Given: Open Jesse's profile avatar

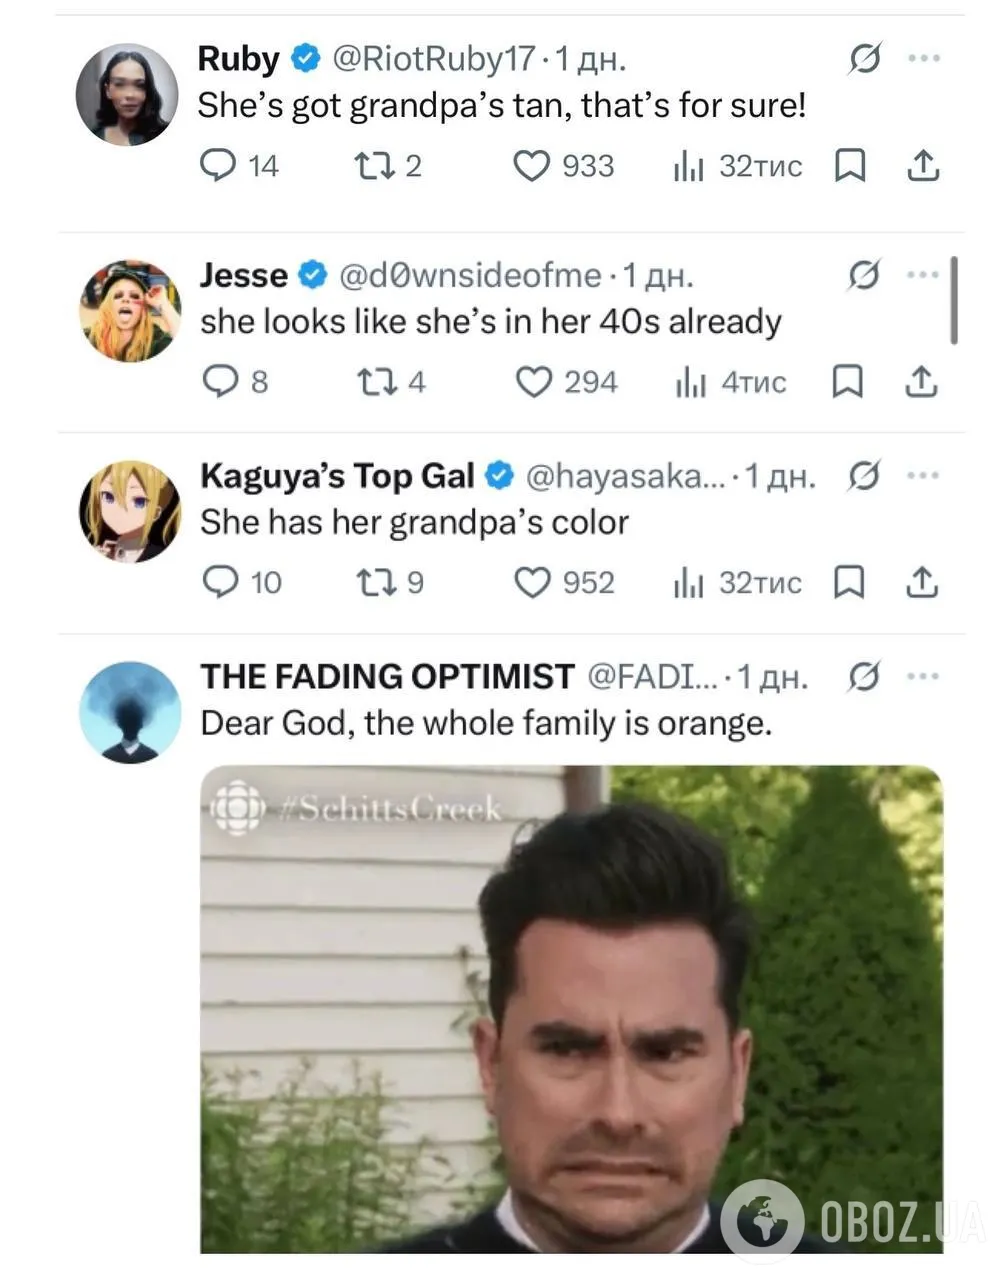Looking at the screenshot, I should point(130,311).
